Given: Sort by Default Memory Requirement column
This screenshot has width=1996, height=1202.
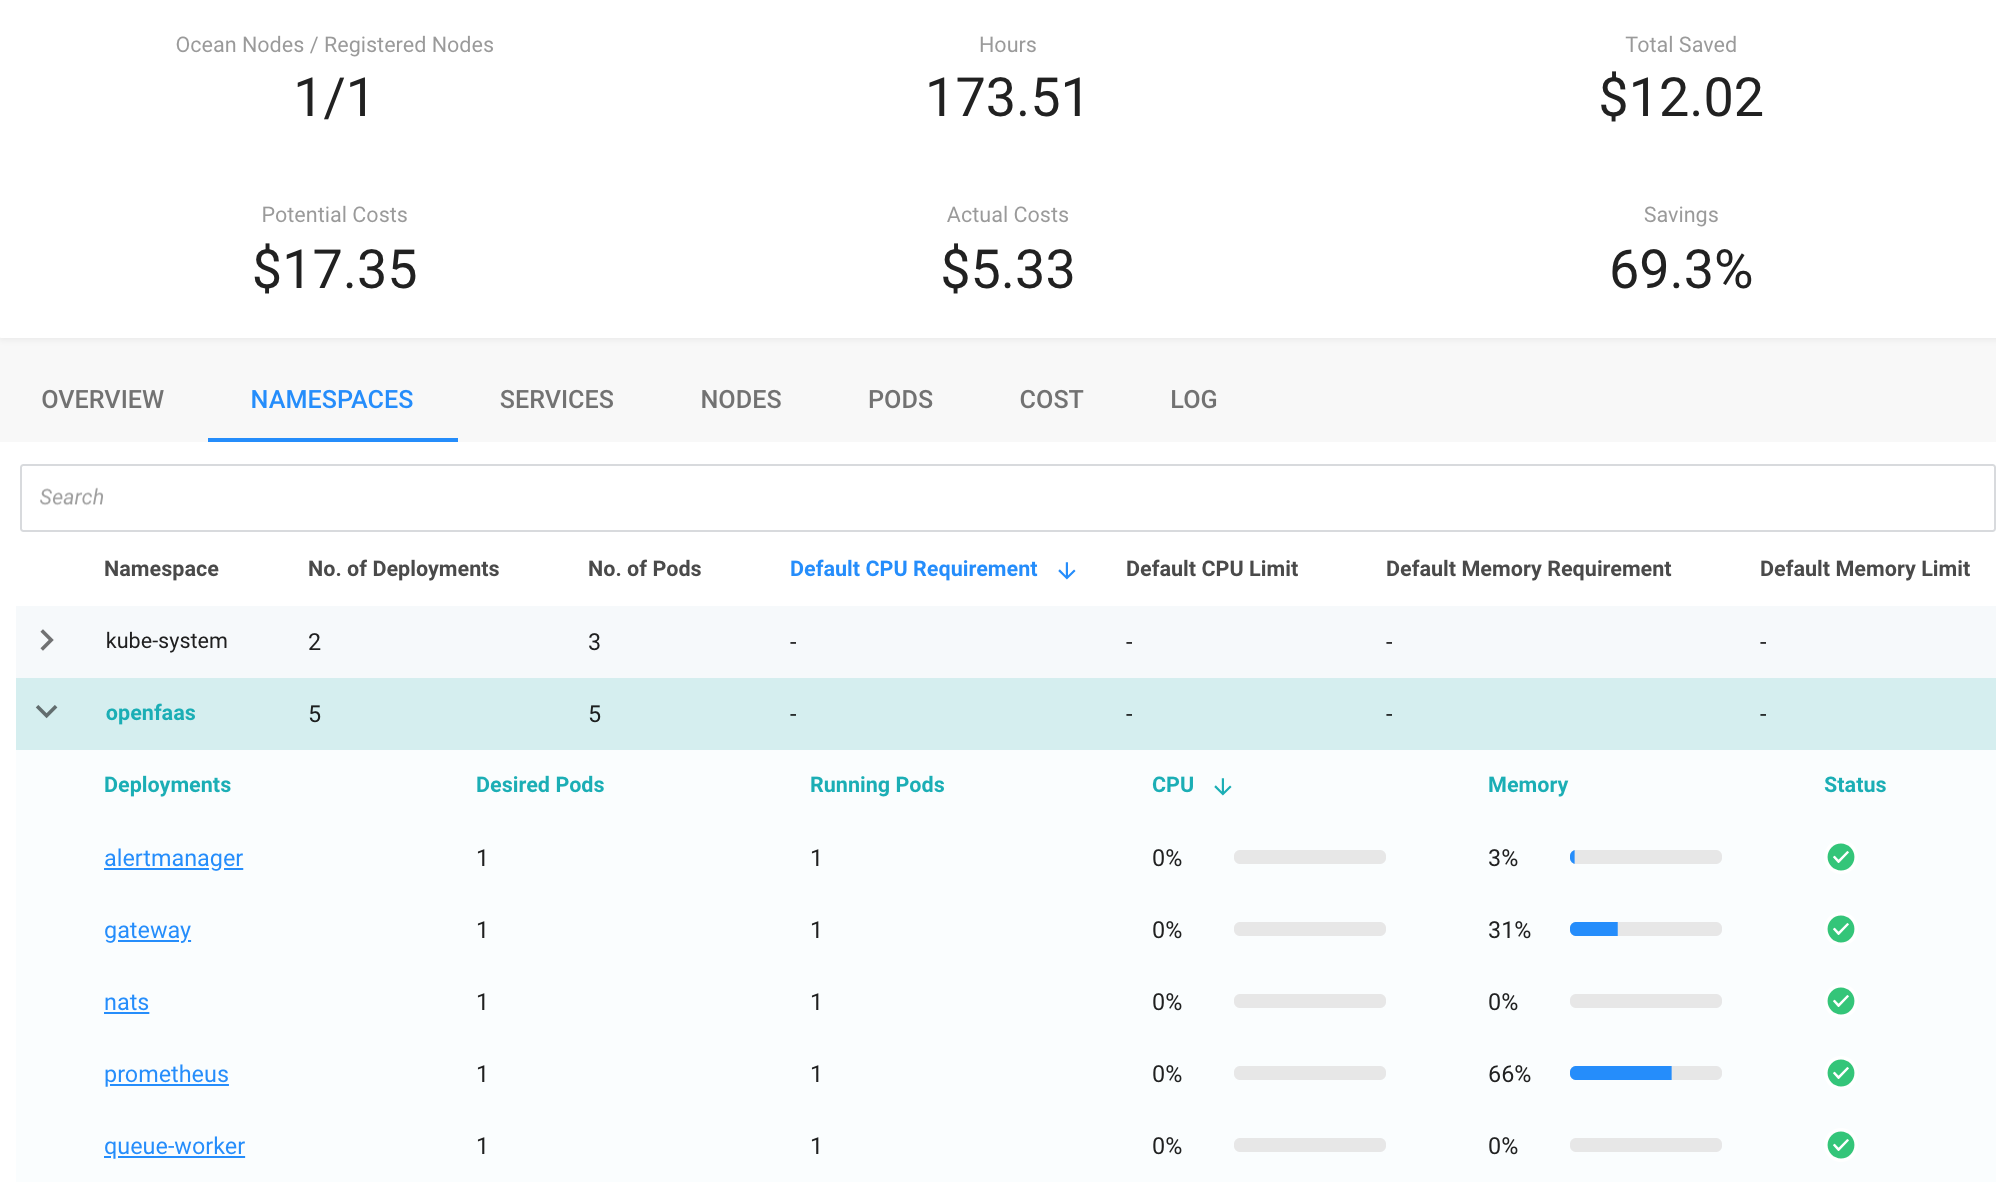Looking at the screenshot, I should coord(1527,569).
